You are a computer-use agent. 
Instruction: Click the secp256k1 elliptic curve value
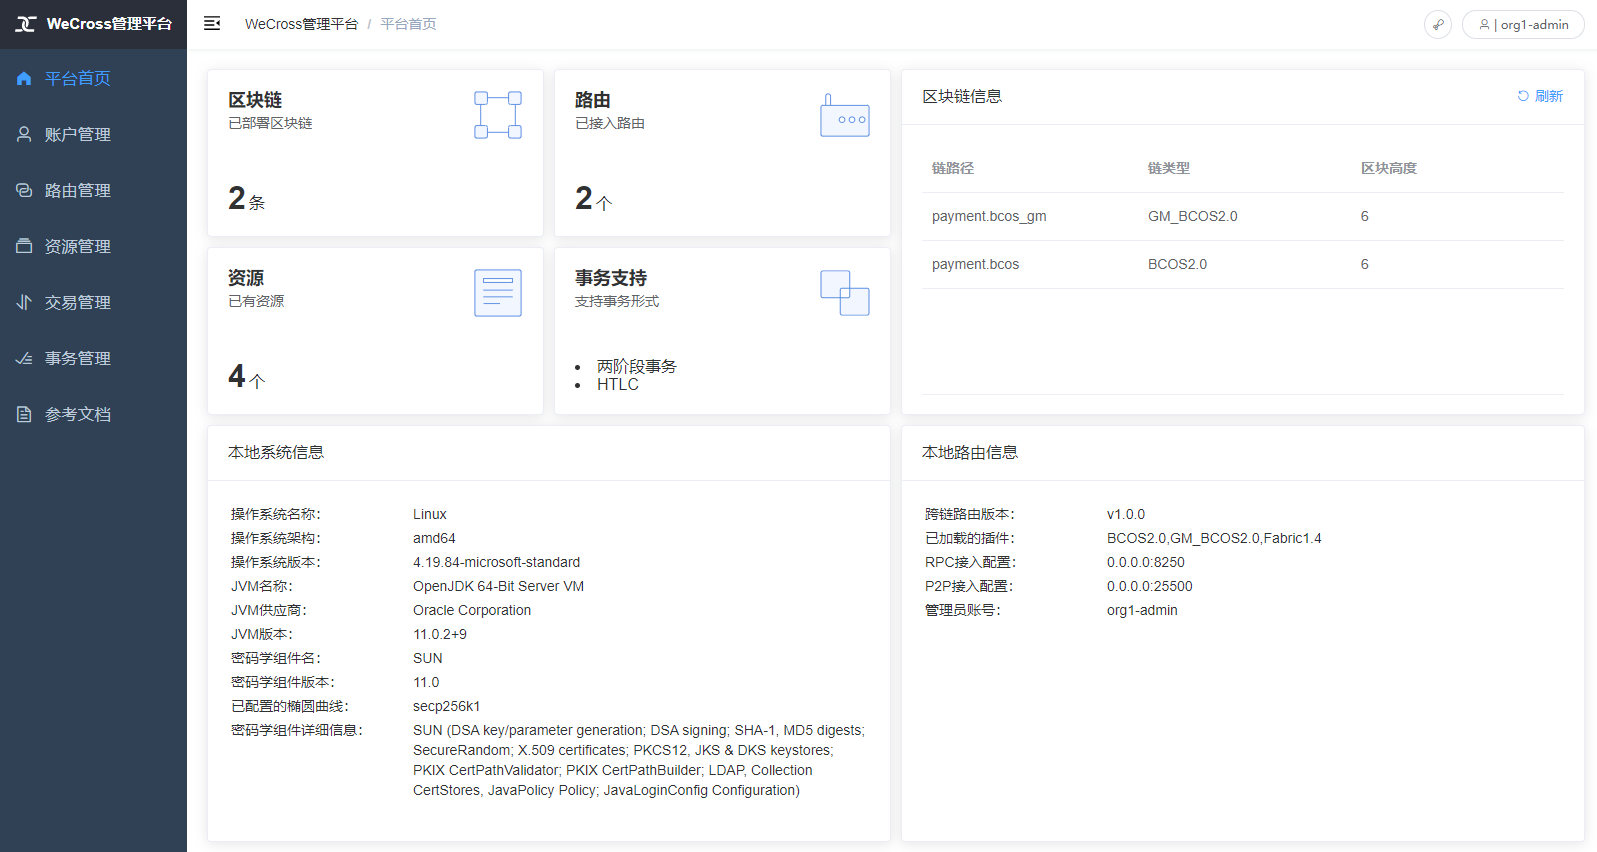pyautogui.click(x=447, y=706)
